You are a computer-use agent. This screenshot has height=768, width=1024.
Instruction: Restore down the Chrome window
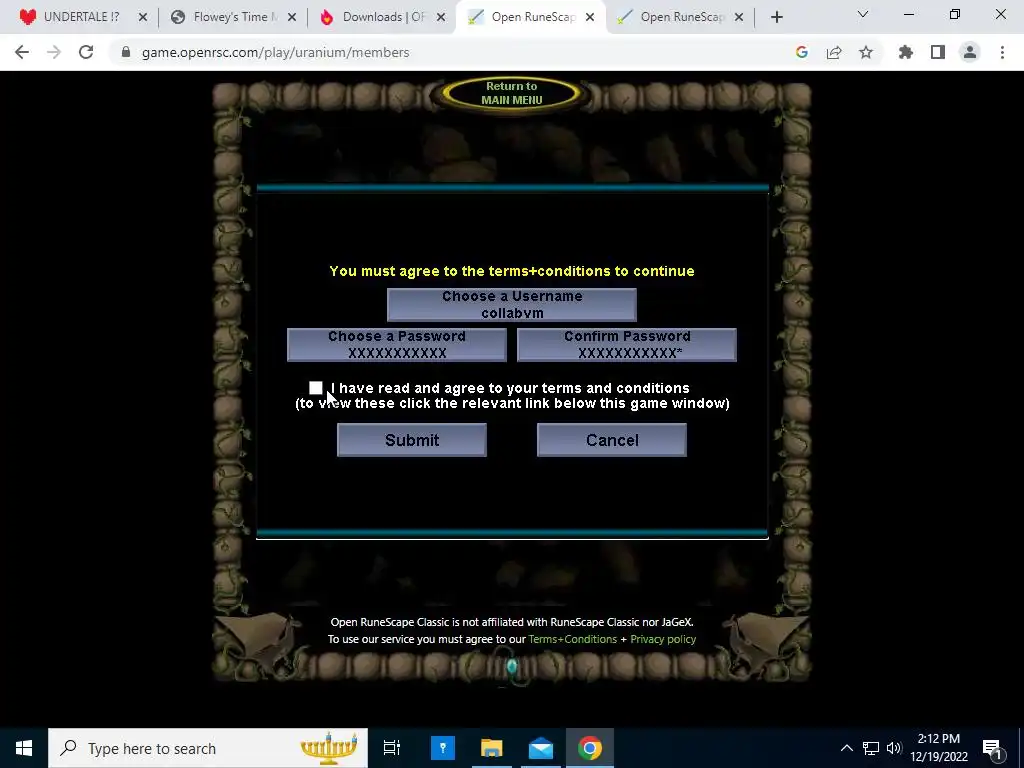(955, 14)
